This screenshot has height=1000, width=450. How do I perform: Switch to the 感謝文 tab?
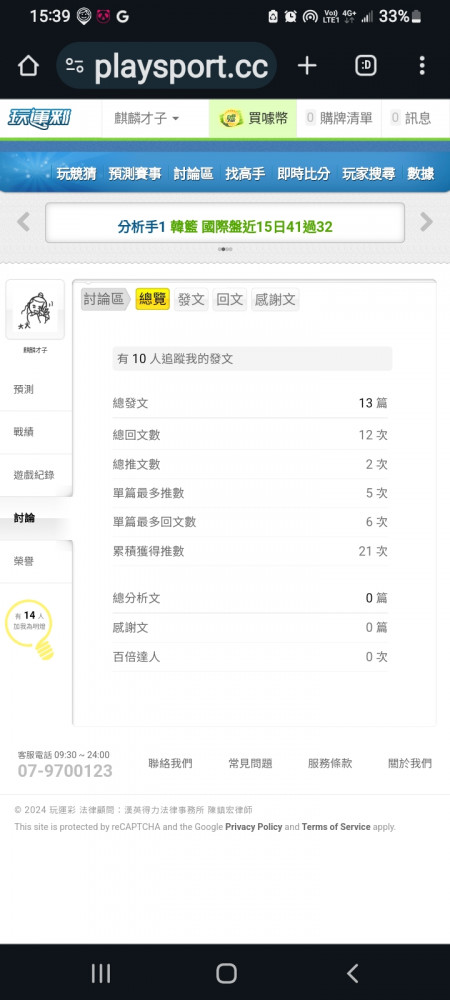(275, 300)
